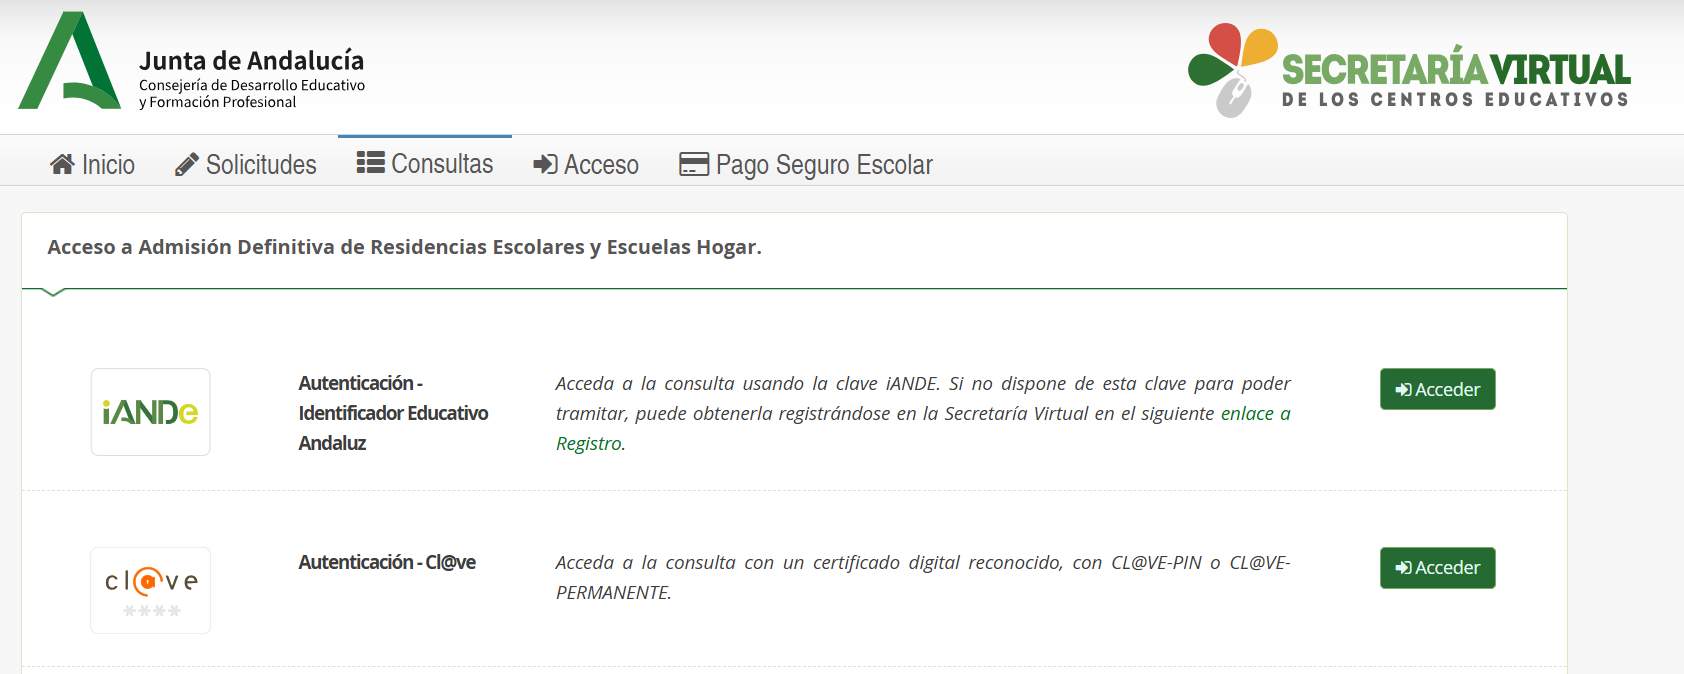The height and width of the screenshot is (674, 1684).
Task: Click the iANDe logo thumbnail
Action: (x=151, y=412)
